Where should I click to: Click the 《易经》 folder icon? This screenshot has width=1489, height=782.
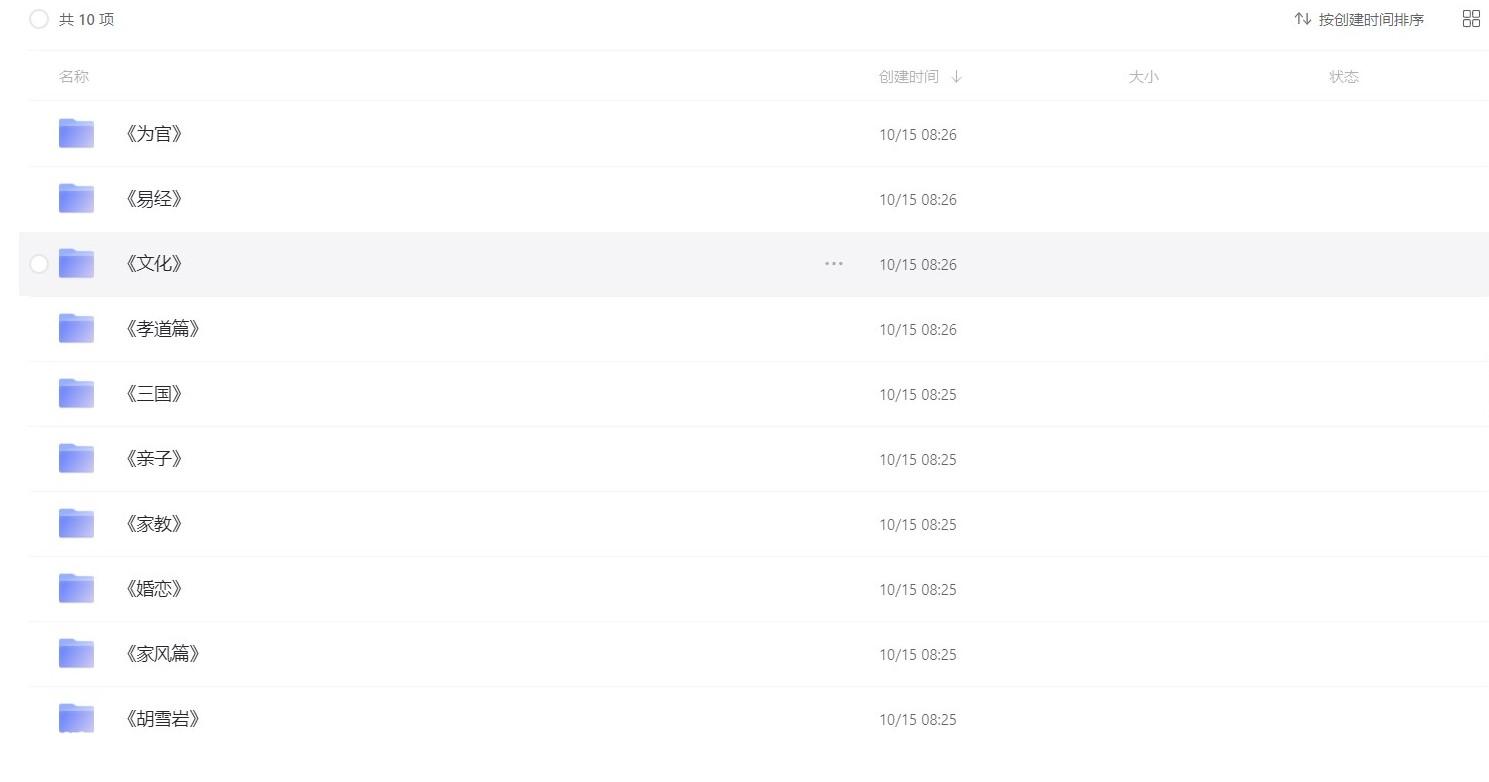coord(76,198)
